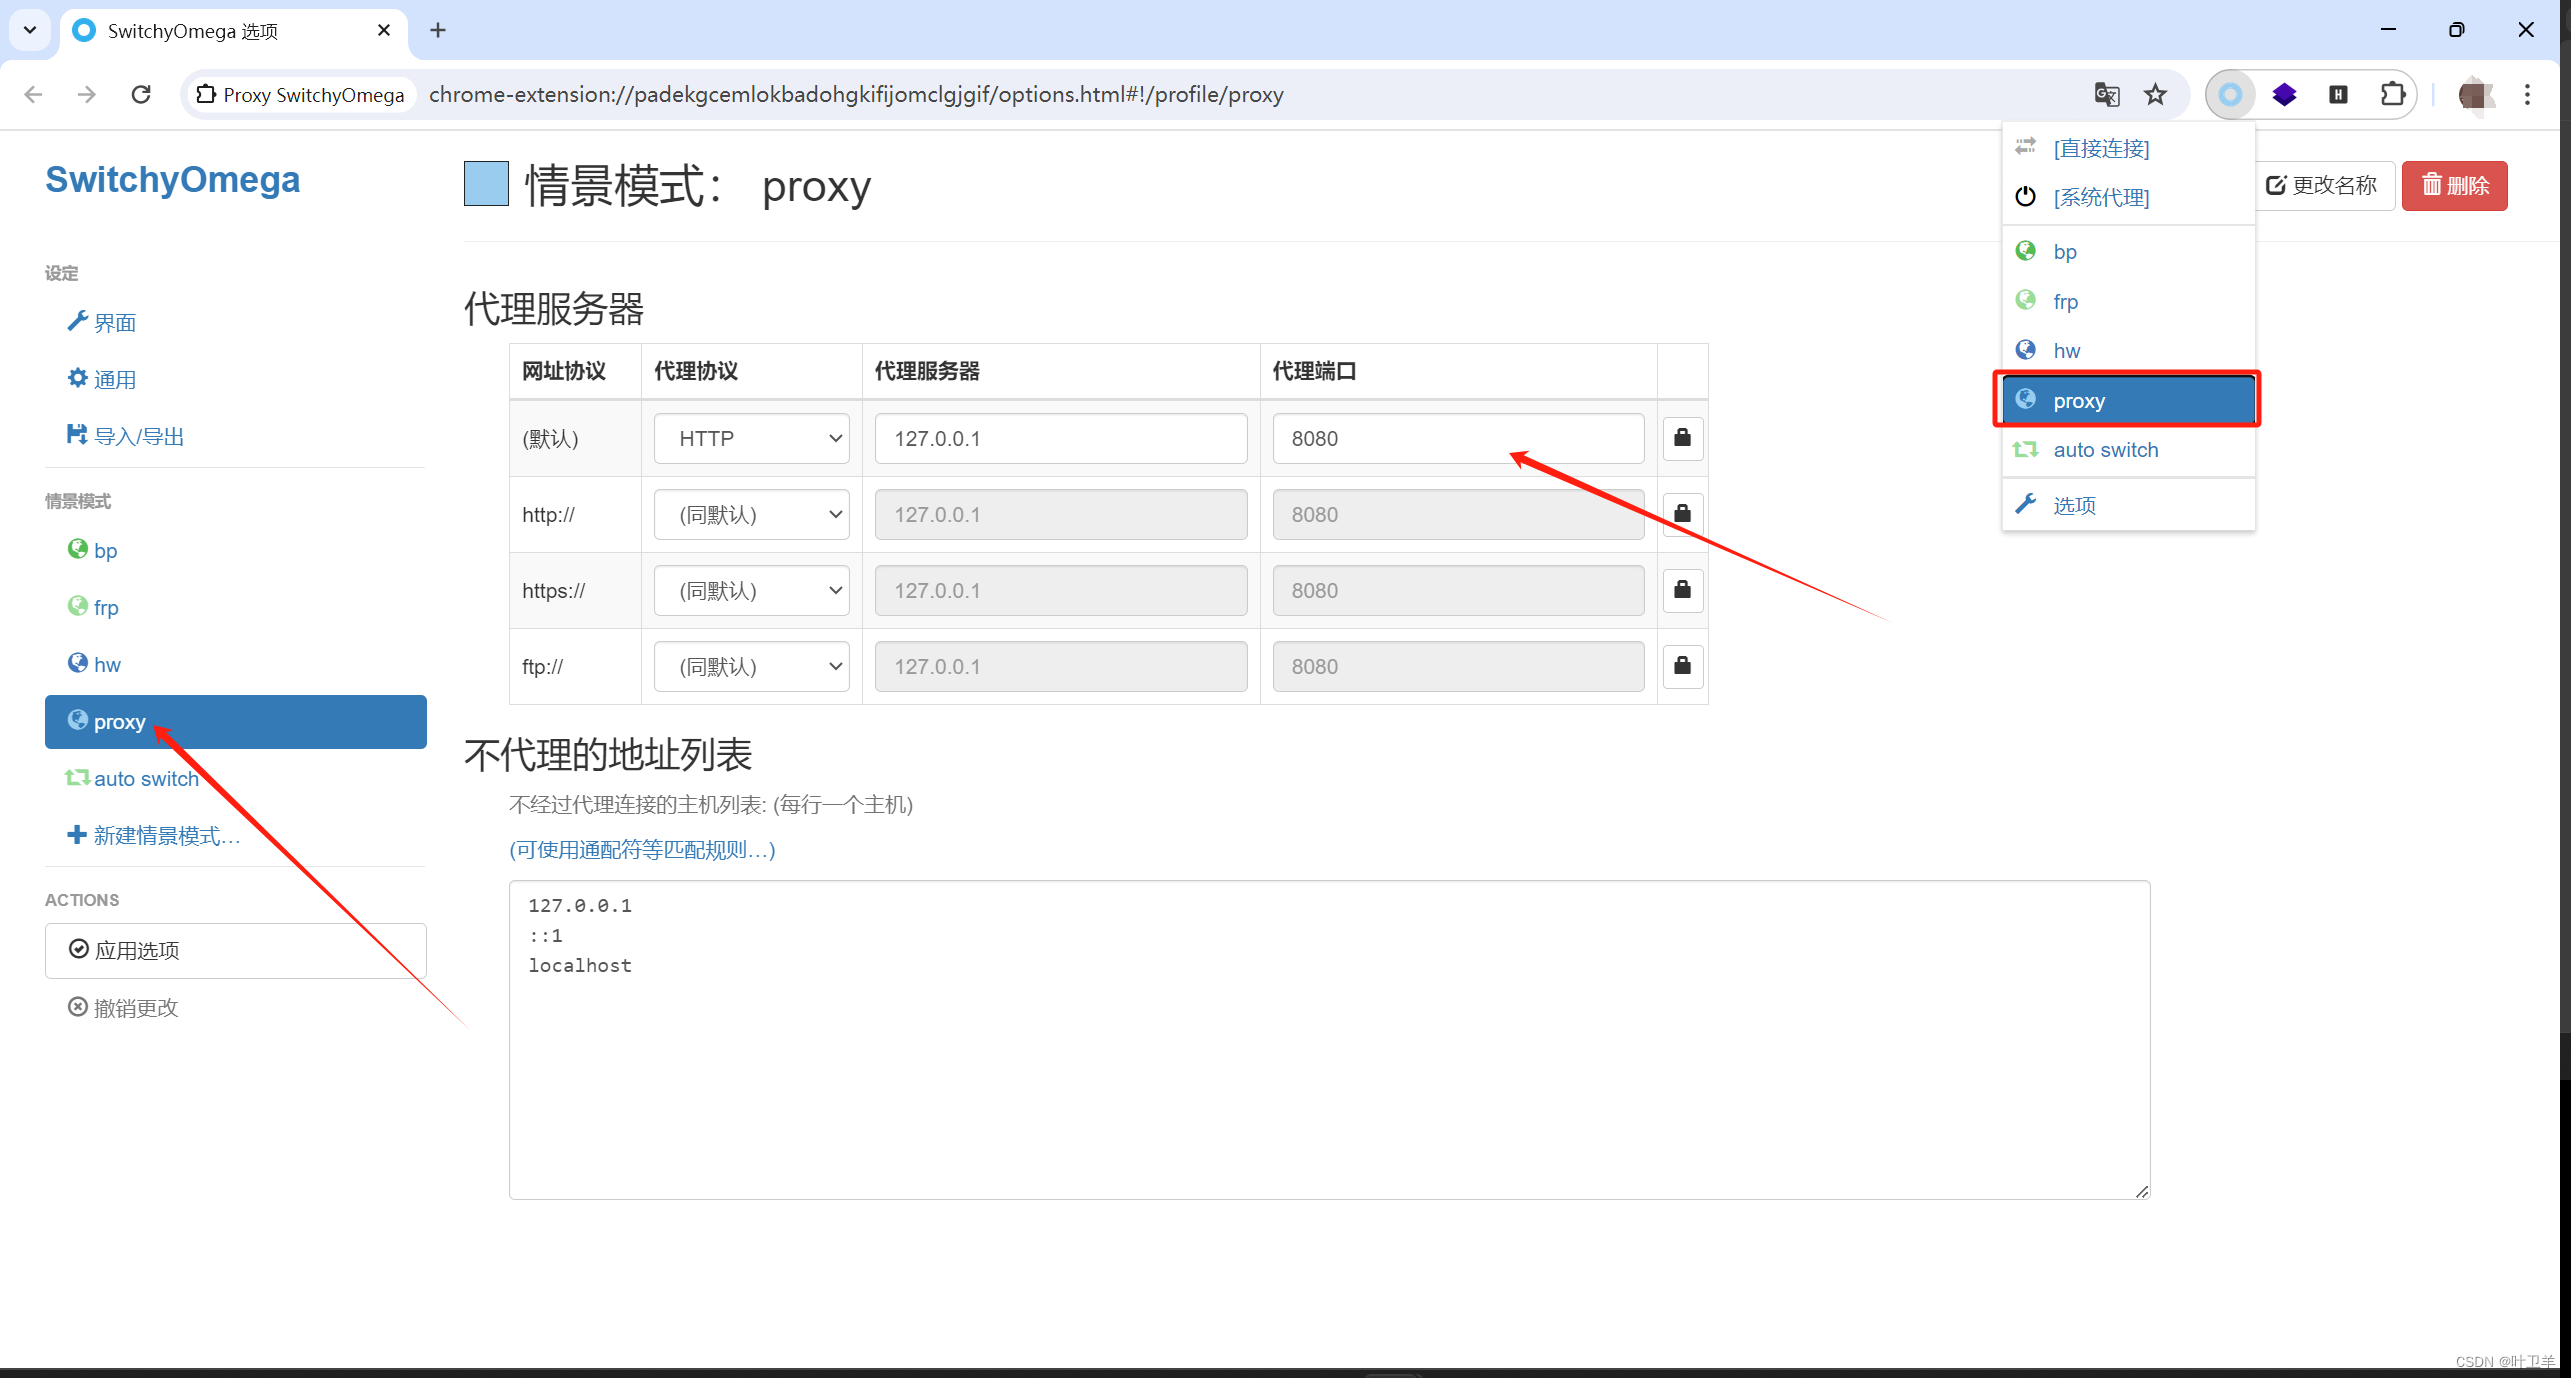Go forward in browser history
This screenshot has height=1378, width=2571.
(x=87, y=95)
